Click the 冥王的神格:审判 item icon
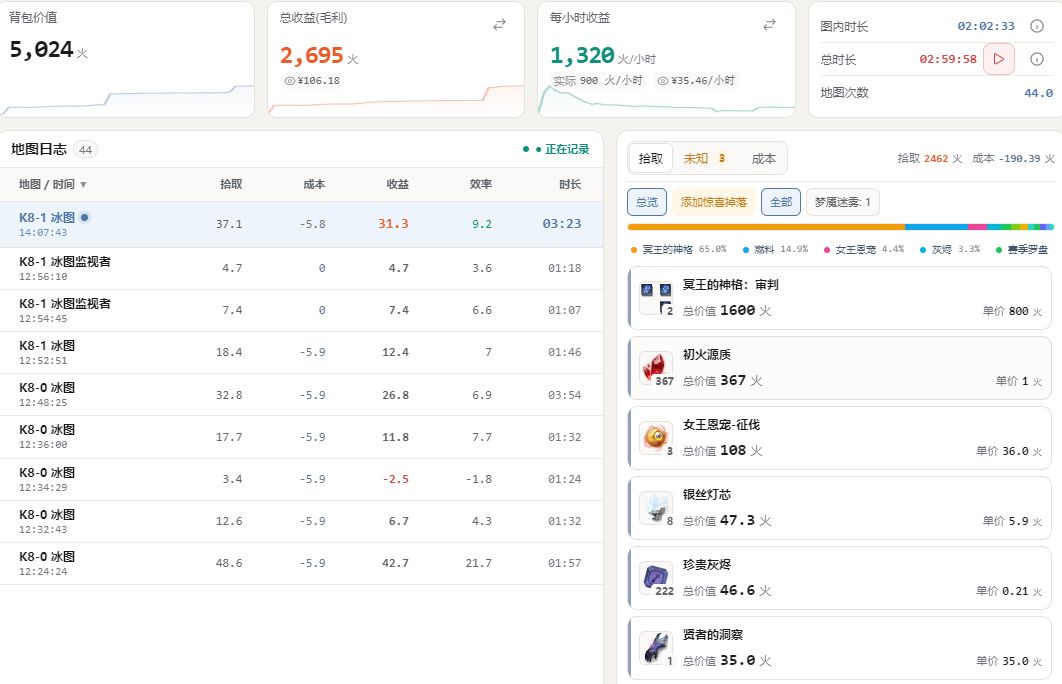This screenshot has width=1062, height=684. [x=656, y=298]
